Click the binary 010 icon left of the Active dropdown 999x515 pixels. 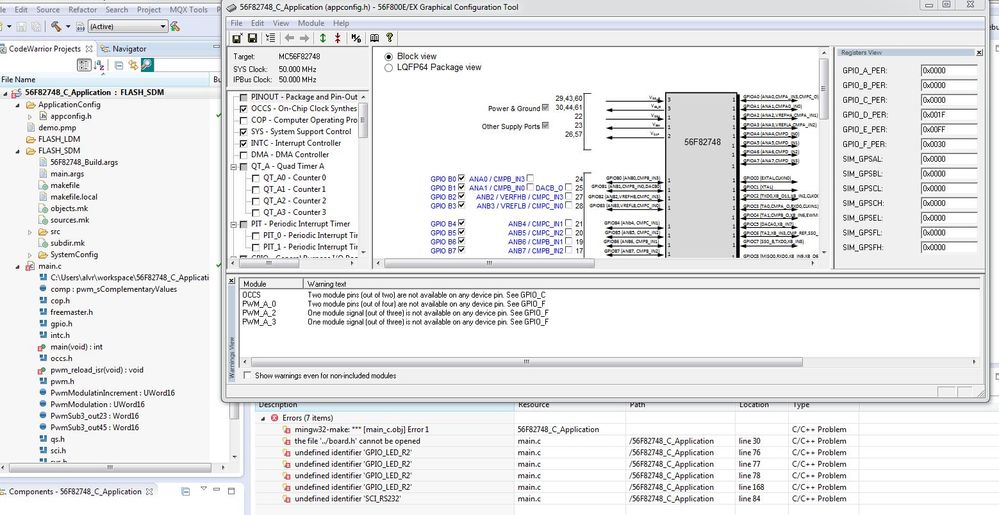pyautogui.click(x=80, y=26)
